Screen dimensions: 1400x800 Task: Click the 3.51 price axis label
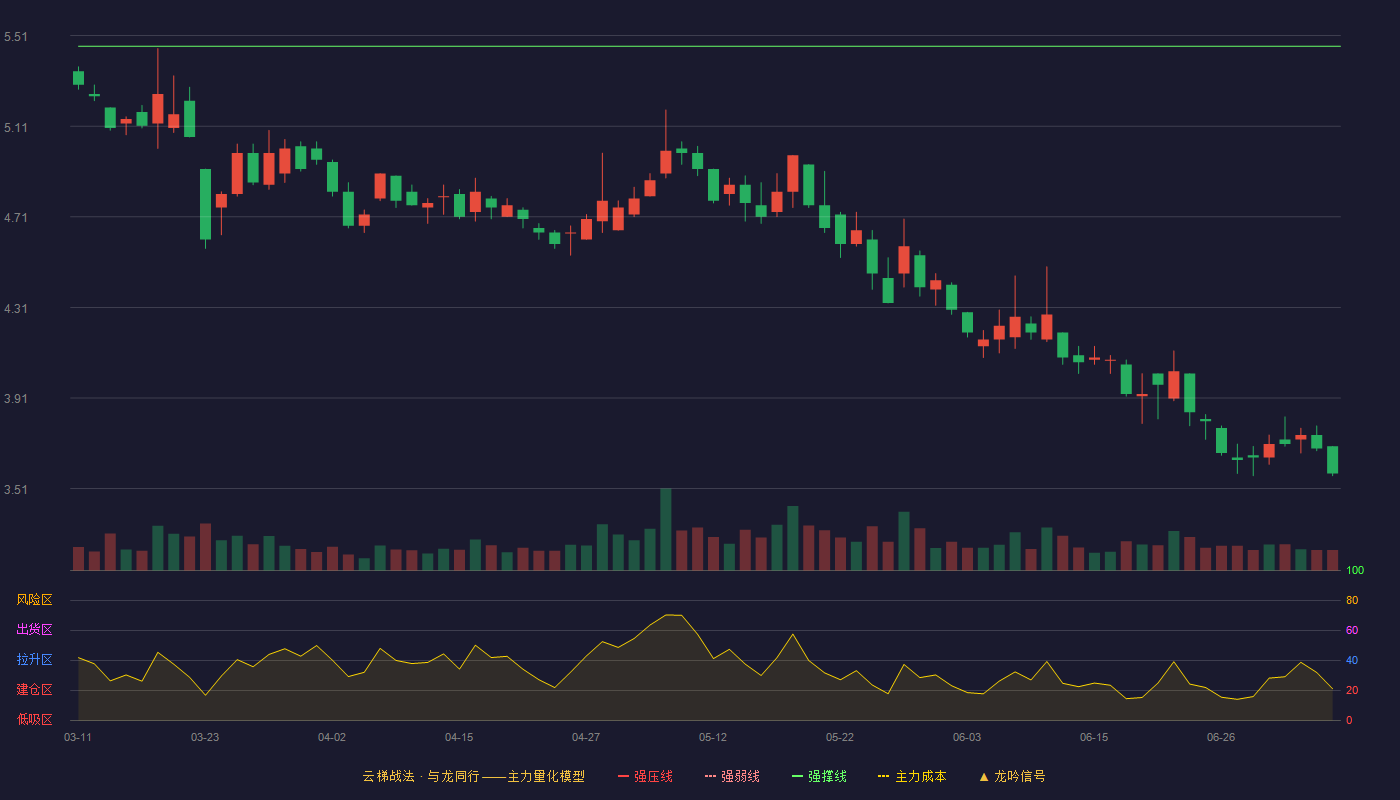[16, 490]
